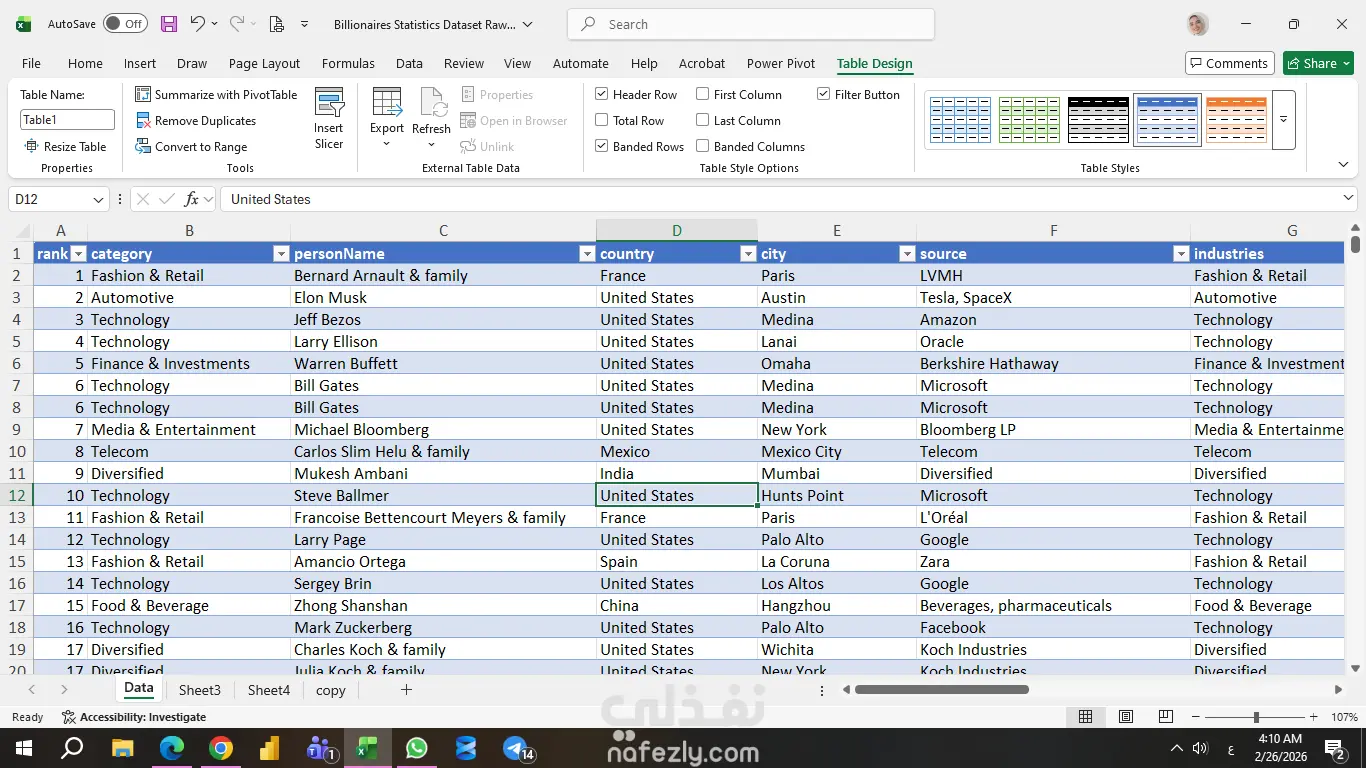1366x768 pixels.
Task: Toggle the AutoSave switch
Action: 125,24
